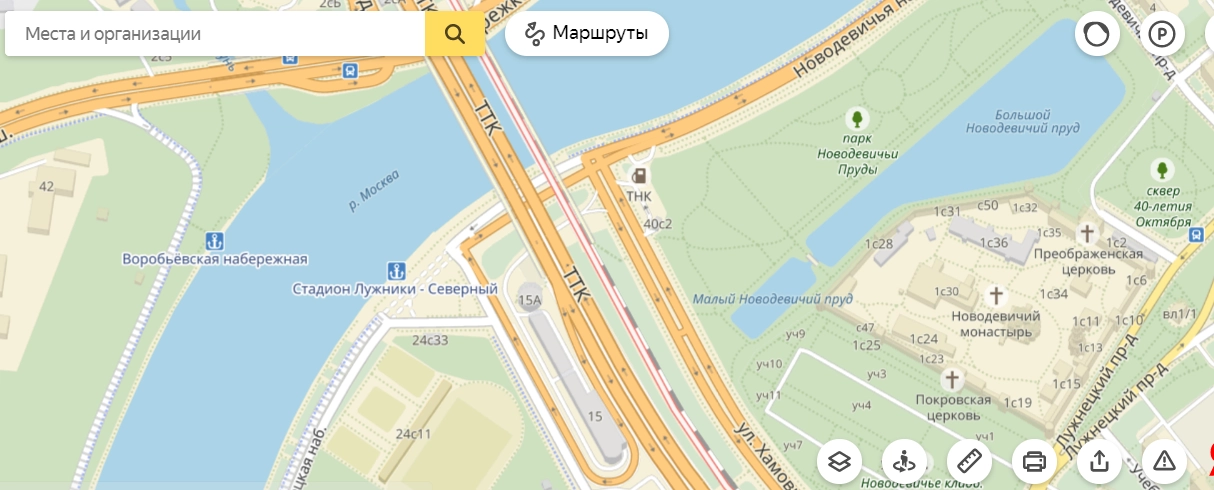Screen dimensions: 1214x490
Task: Select the Преображенская церковь cross icon
Action: [1087, 234]
